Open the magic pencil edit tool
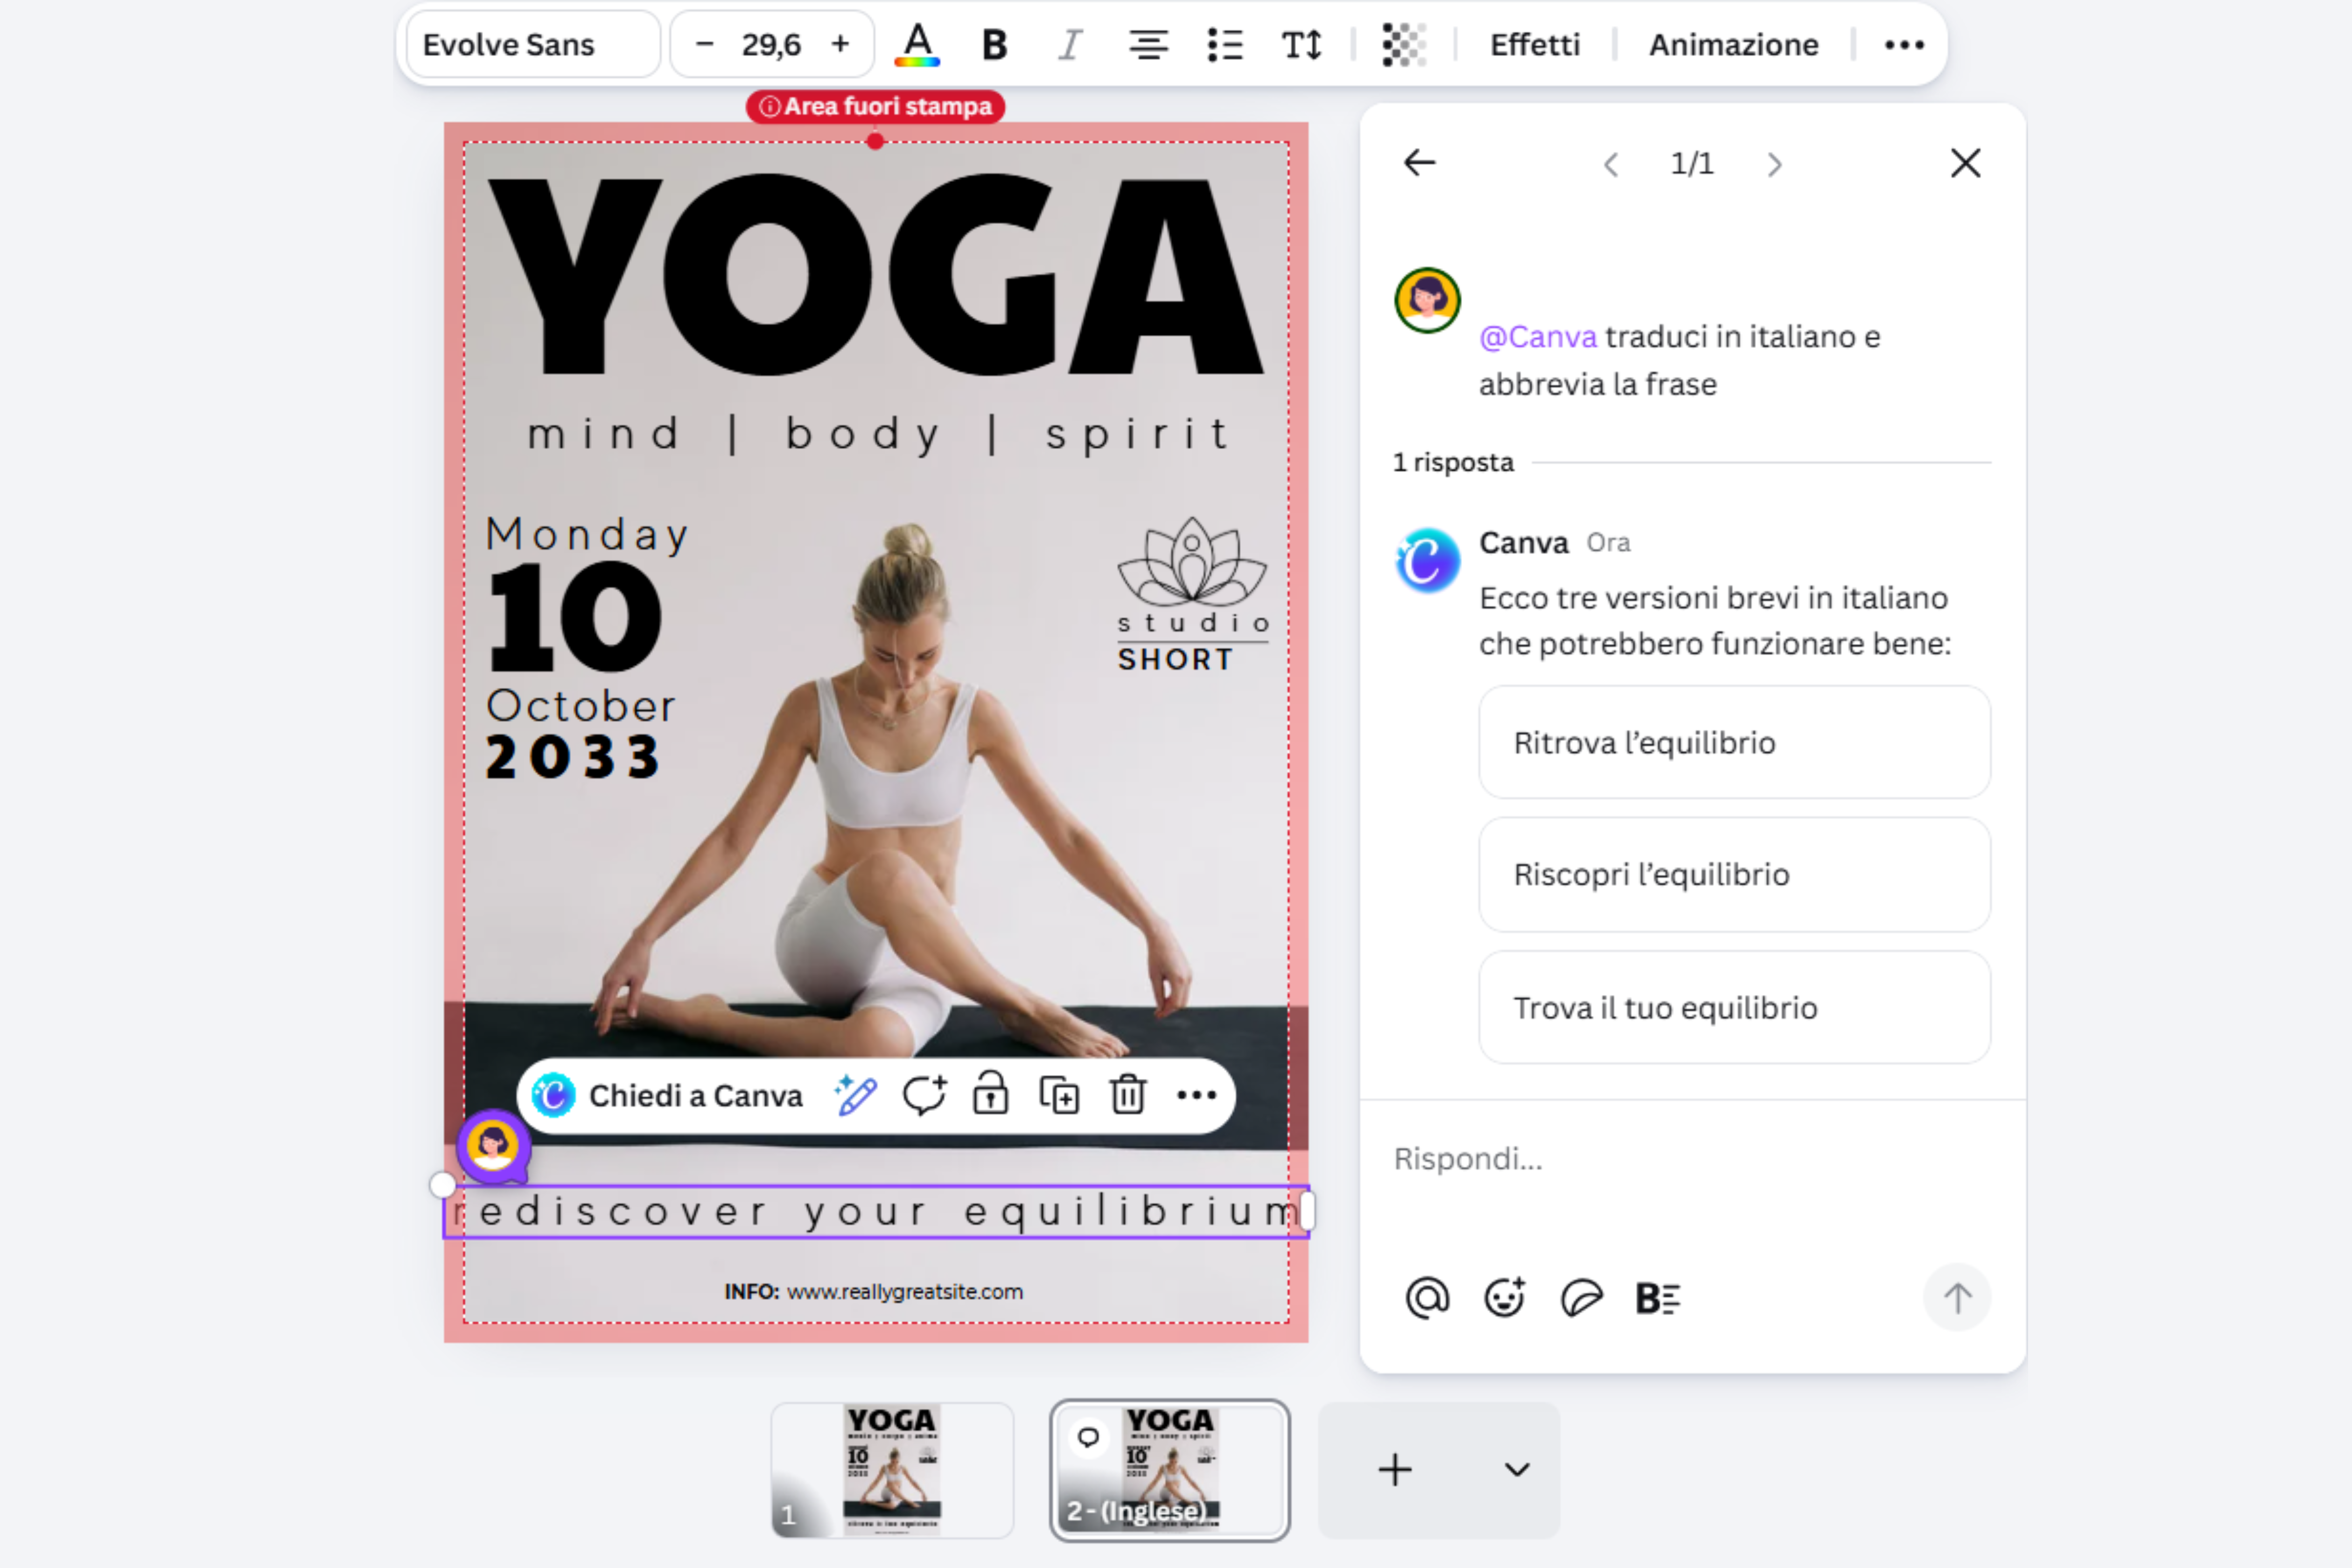Viewport: 2352px width, 1568px height. point(856,1096)
